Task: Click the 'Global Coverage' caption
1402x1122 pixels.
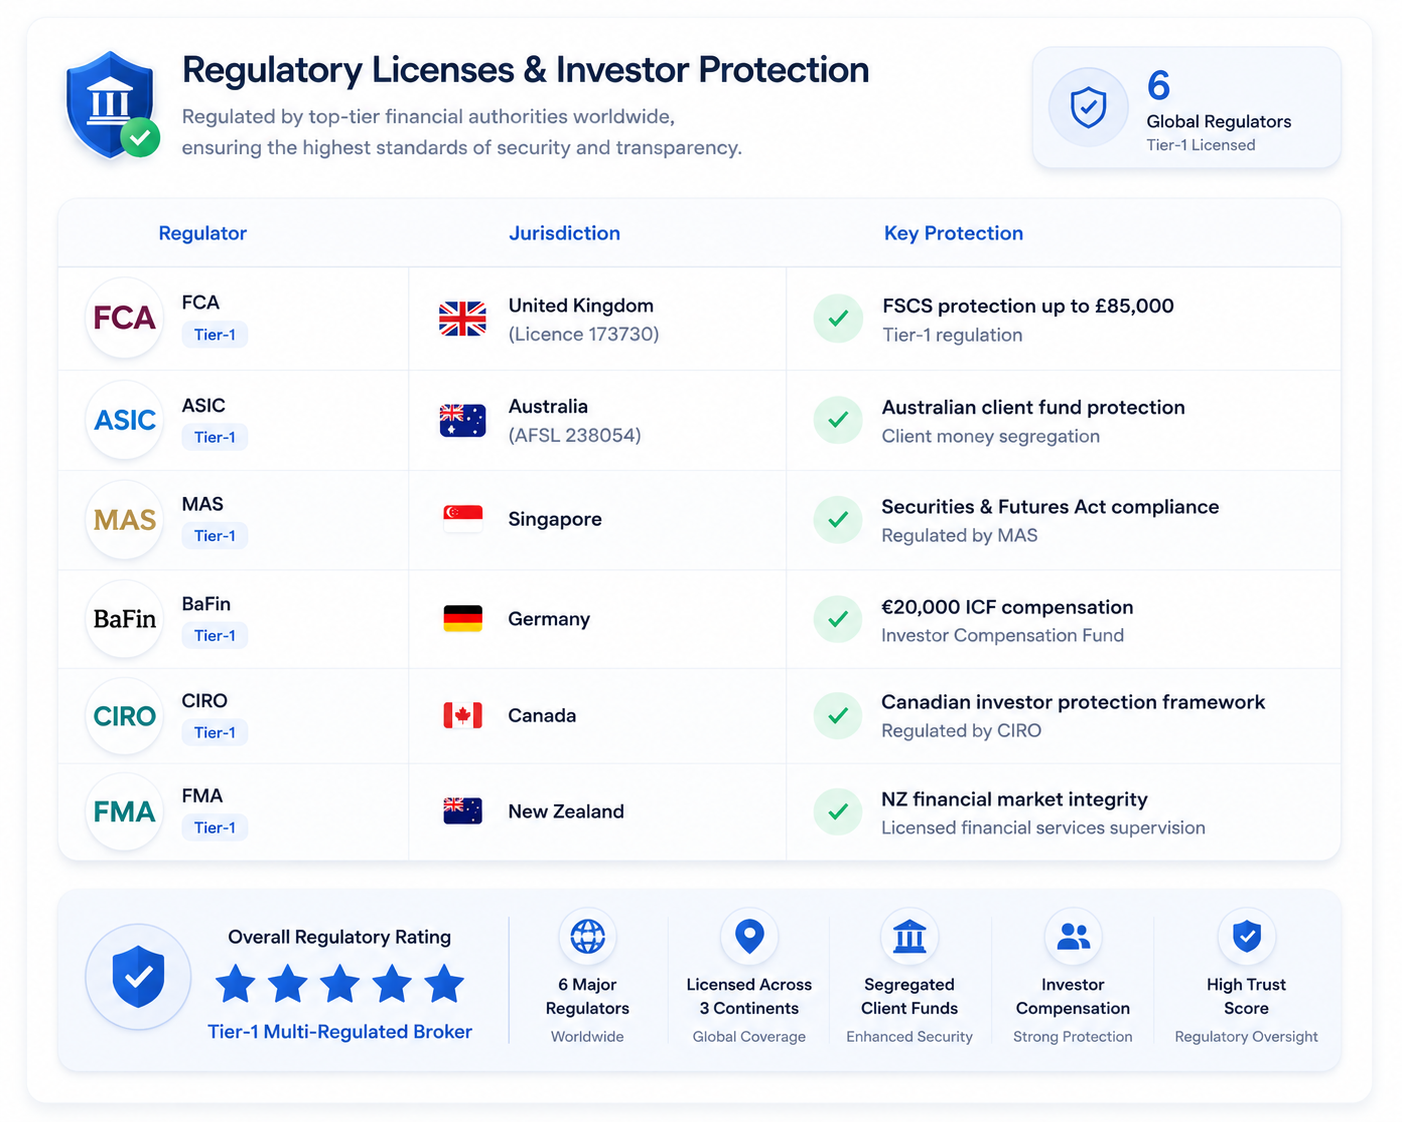Action: (749, 1037)
